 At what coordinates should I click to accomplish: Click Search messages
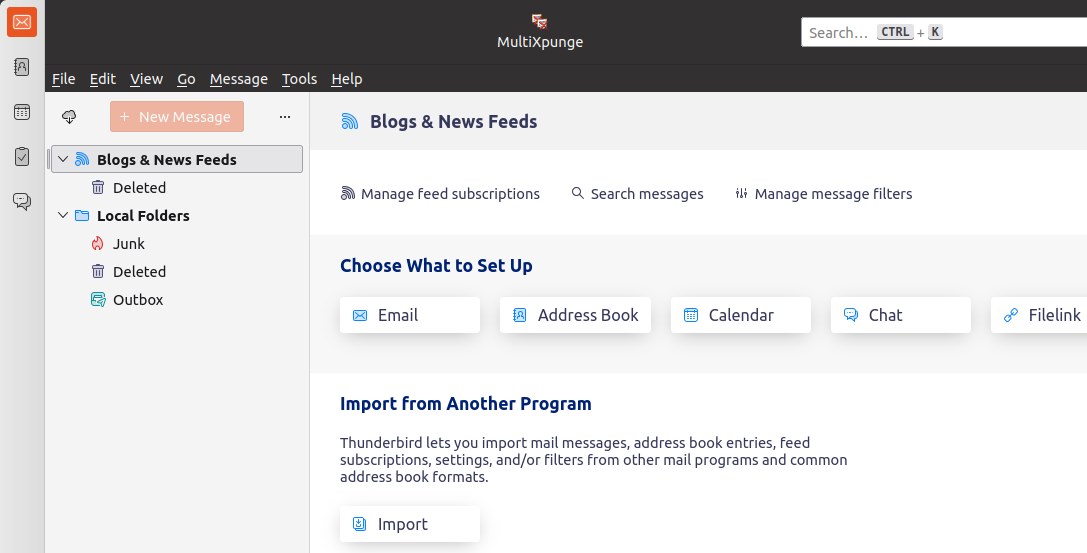click(637, 194)
